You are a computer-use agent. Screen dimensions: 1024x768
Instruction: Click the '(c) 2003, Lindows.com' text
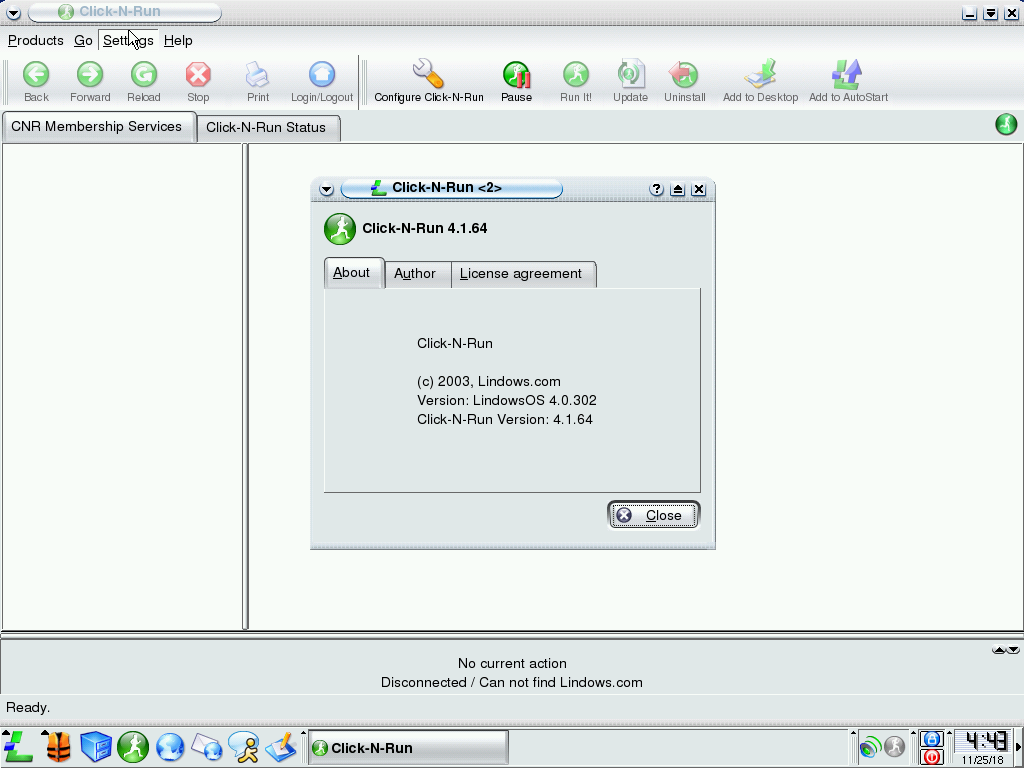(x=488, y=381)
